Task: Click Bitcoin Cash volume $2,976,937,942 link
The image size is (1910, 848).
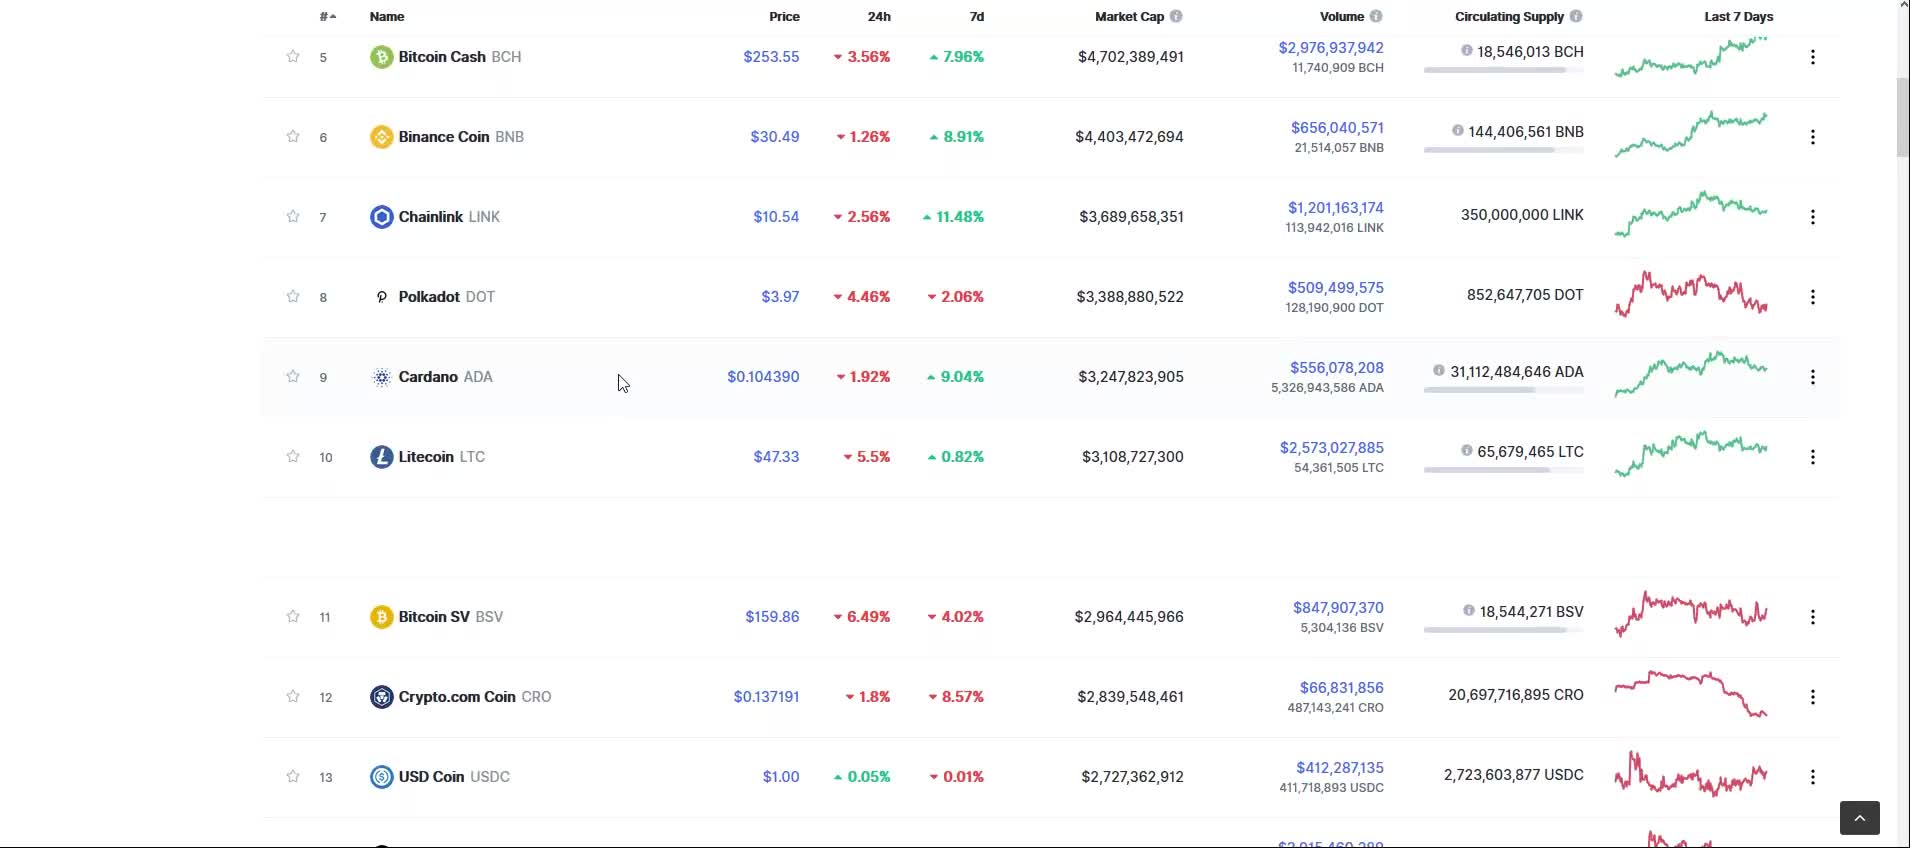Action: click(x=1330, y=48)
